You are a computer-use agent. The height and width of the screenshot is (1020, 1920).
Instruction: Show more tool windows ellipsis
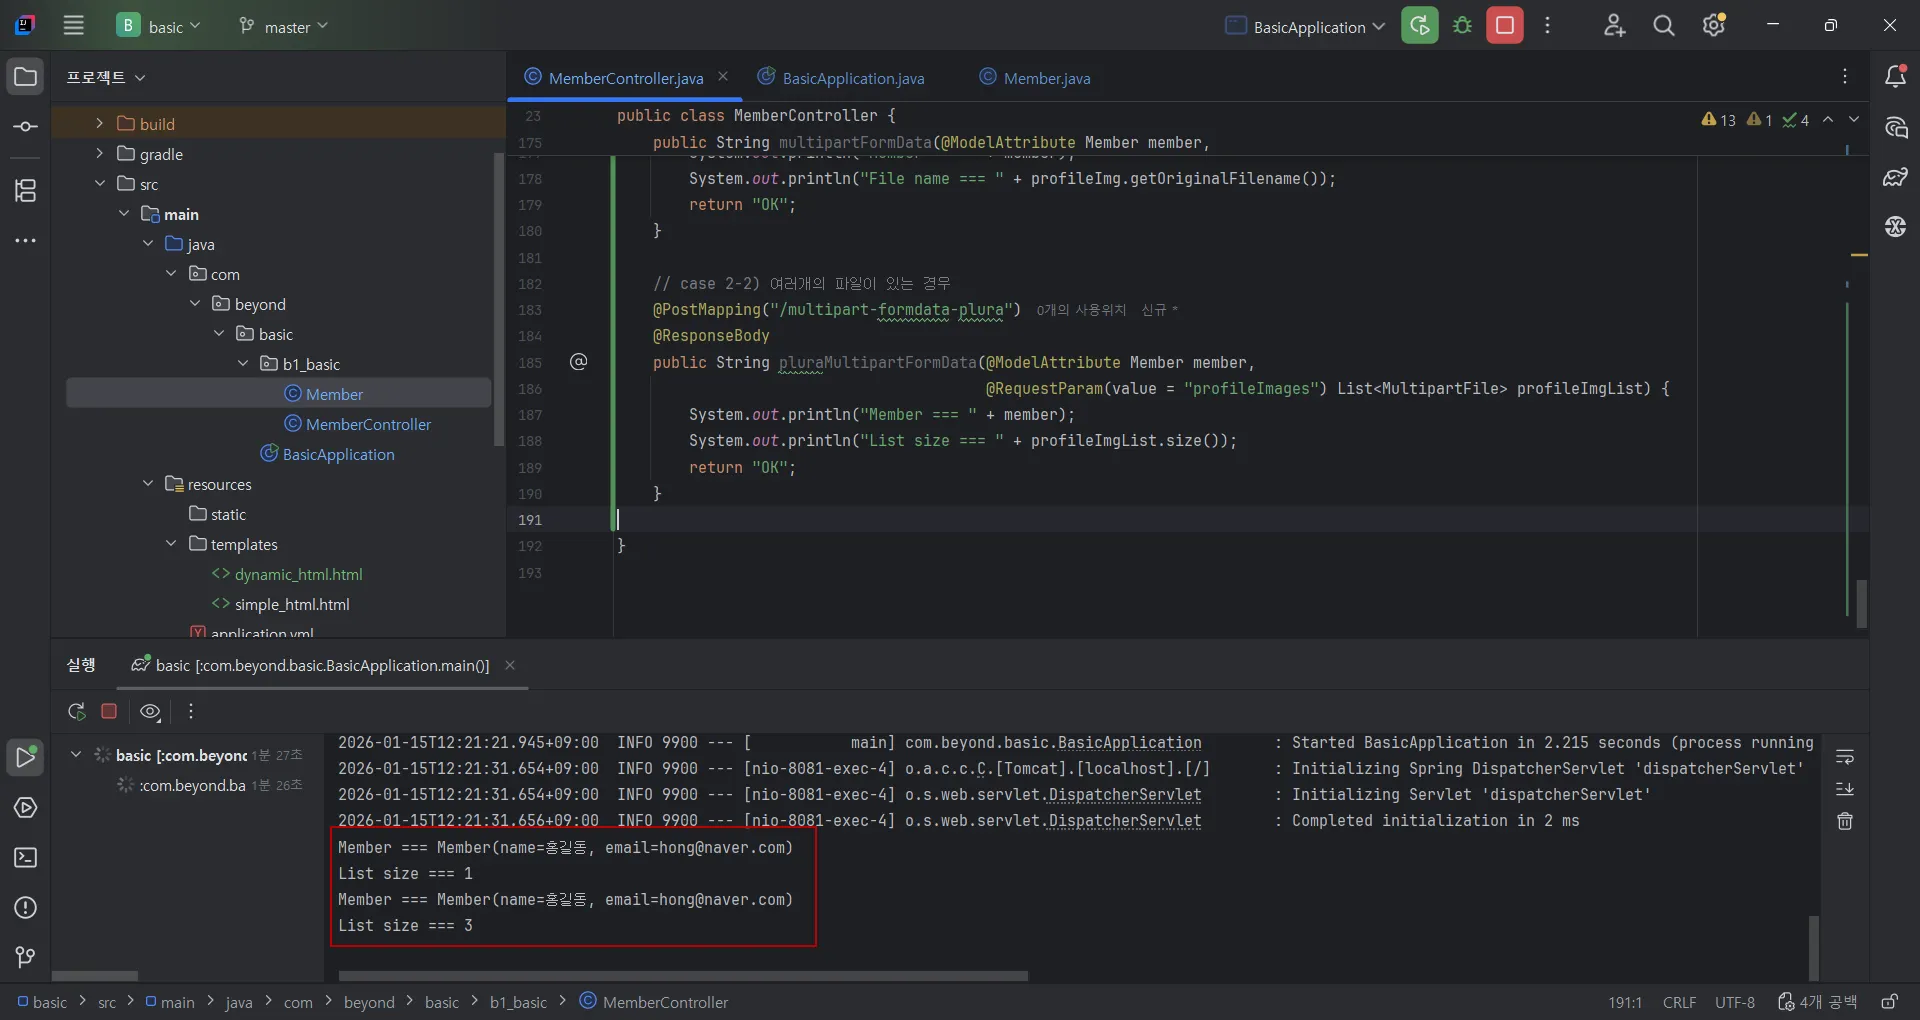click(x=26, y=241)
